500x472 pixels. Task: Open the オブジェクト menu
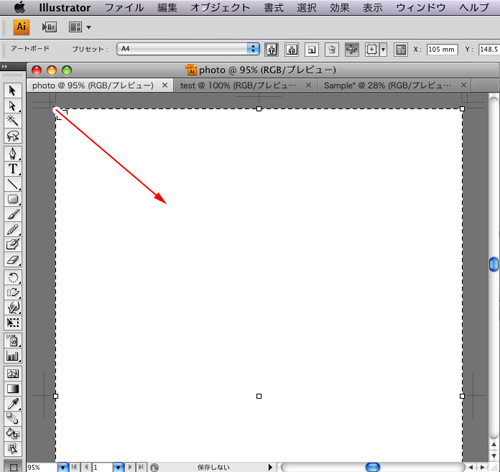pyautogui.click(x=220, y=7)
